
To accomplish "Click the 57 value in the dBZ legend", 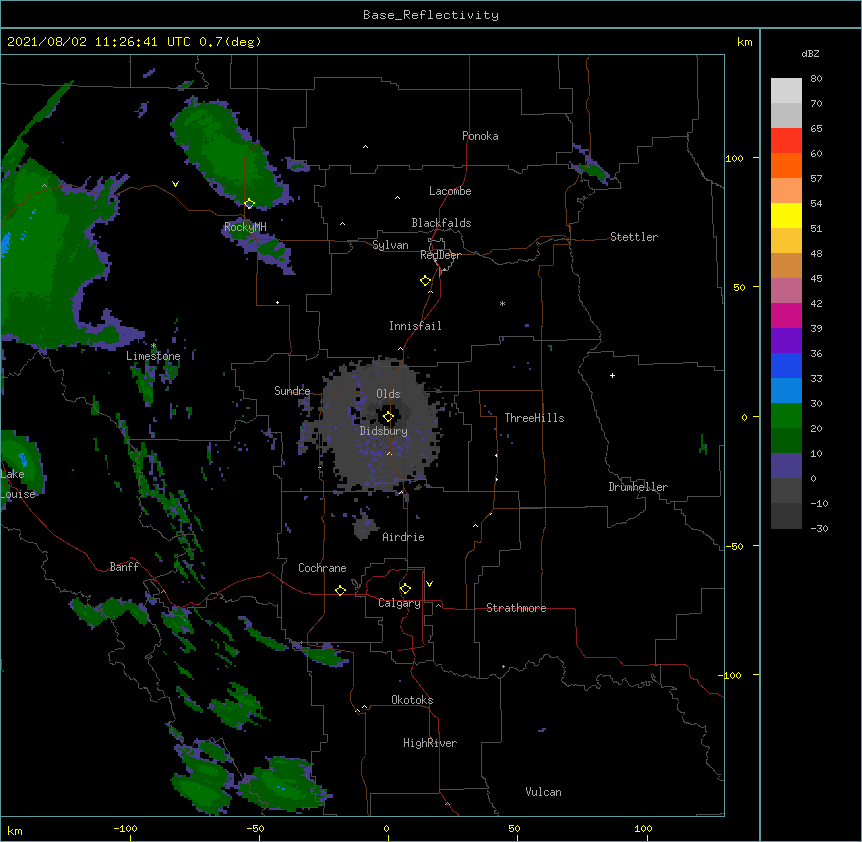I will click(x=816, y=179).
